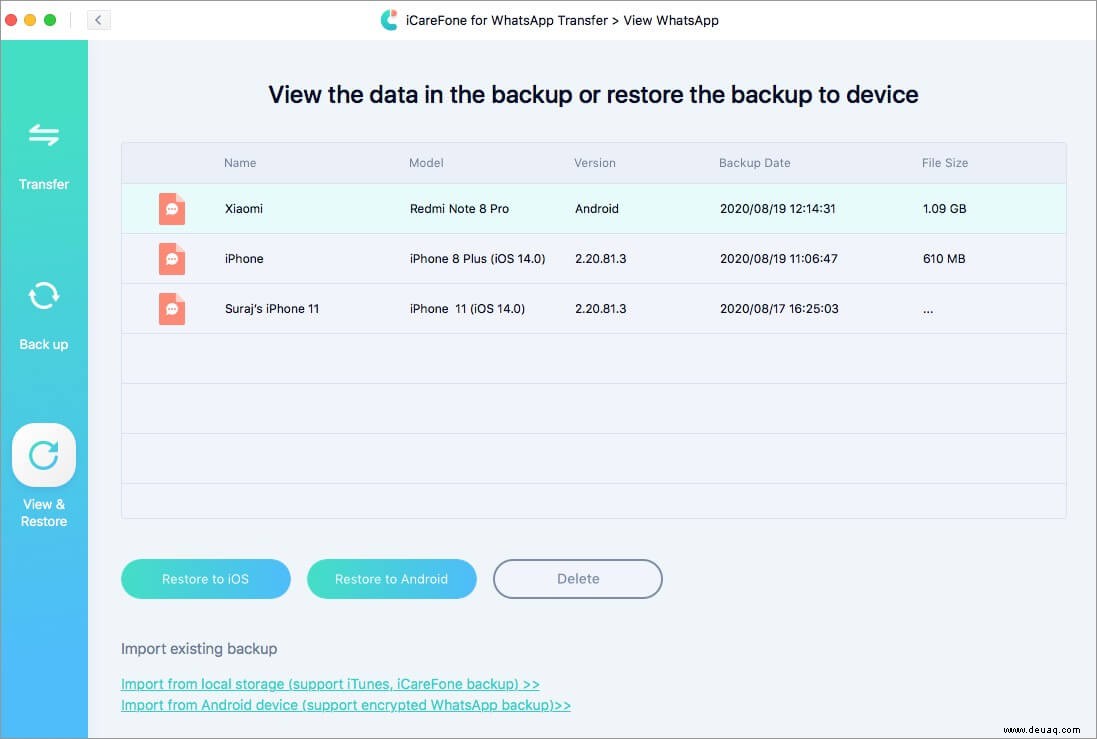This screenshot has height=739, width=1097.
Task: Open Import from local storage link
Action: point(330,684)
